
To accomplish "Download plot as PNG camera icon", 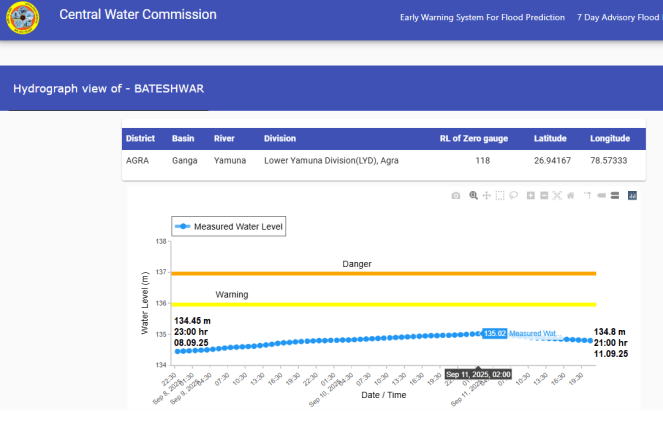I will point(456,196).
